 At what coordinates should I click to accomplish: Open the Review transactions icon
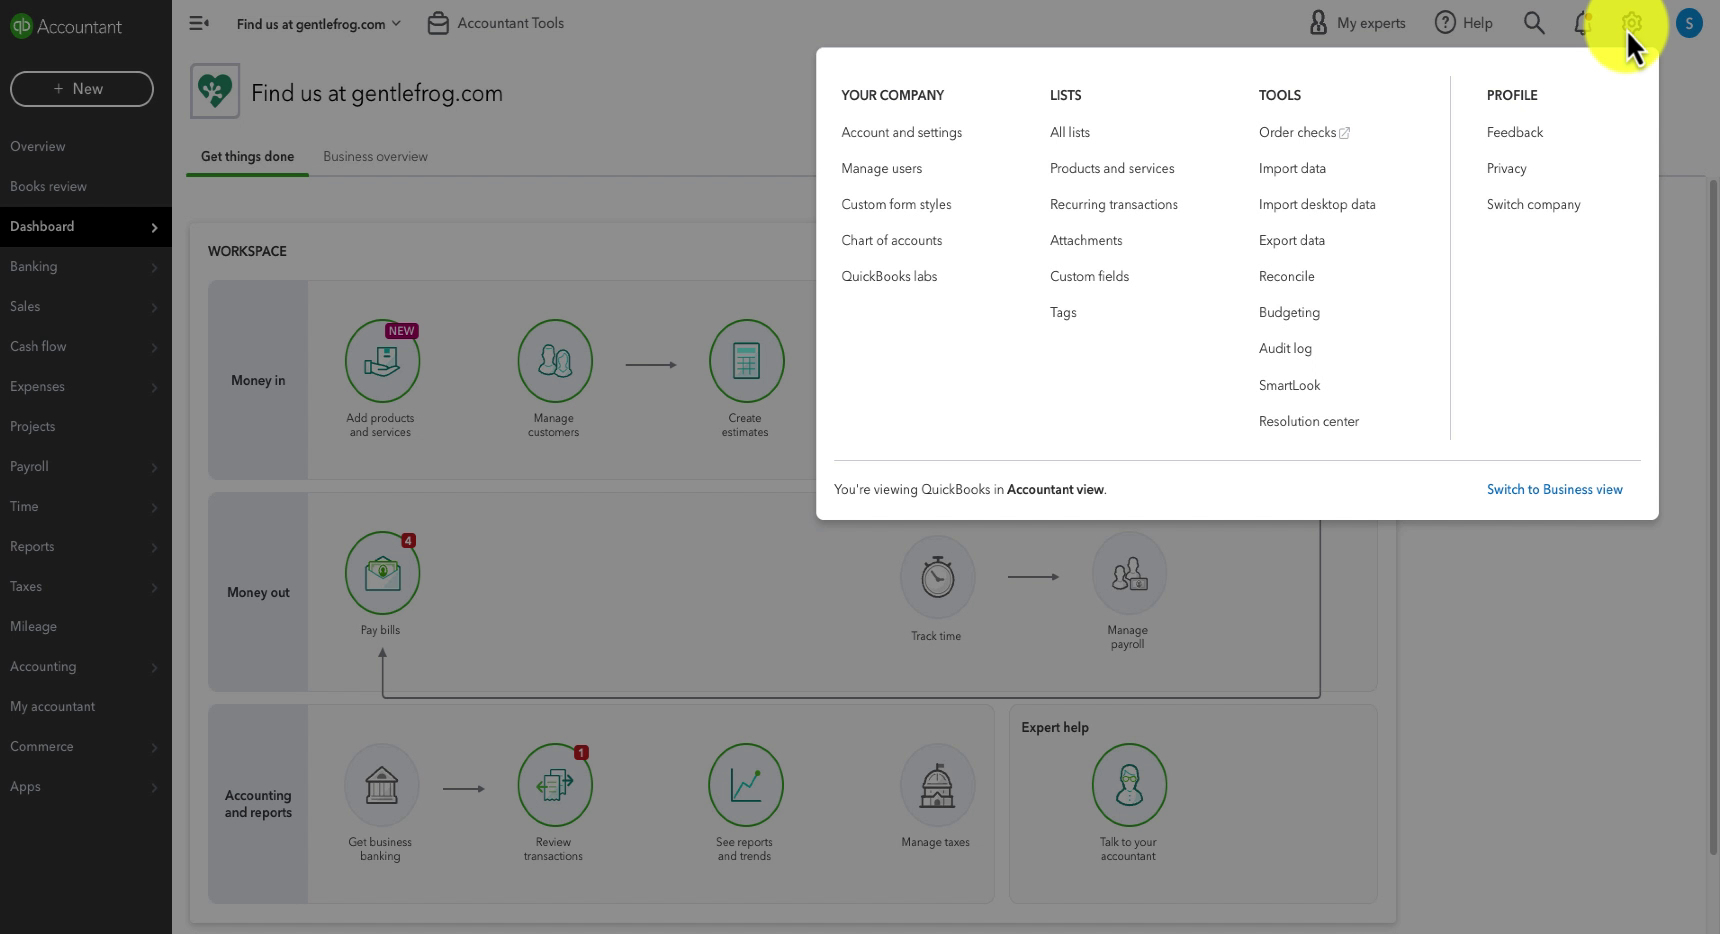click(555, 785)
